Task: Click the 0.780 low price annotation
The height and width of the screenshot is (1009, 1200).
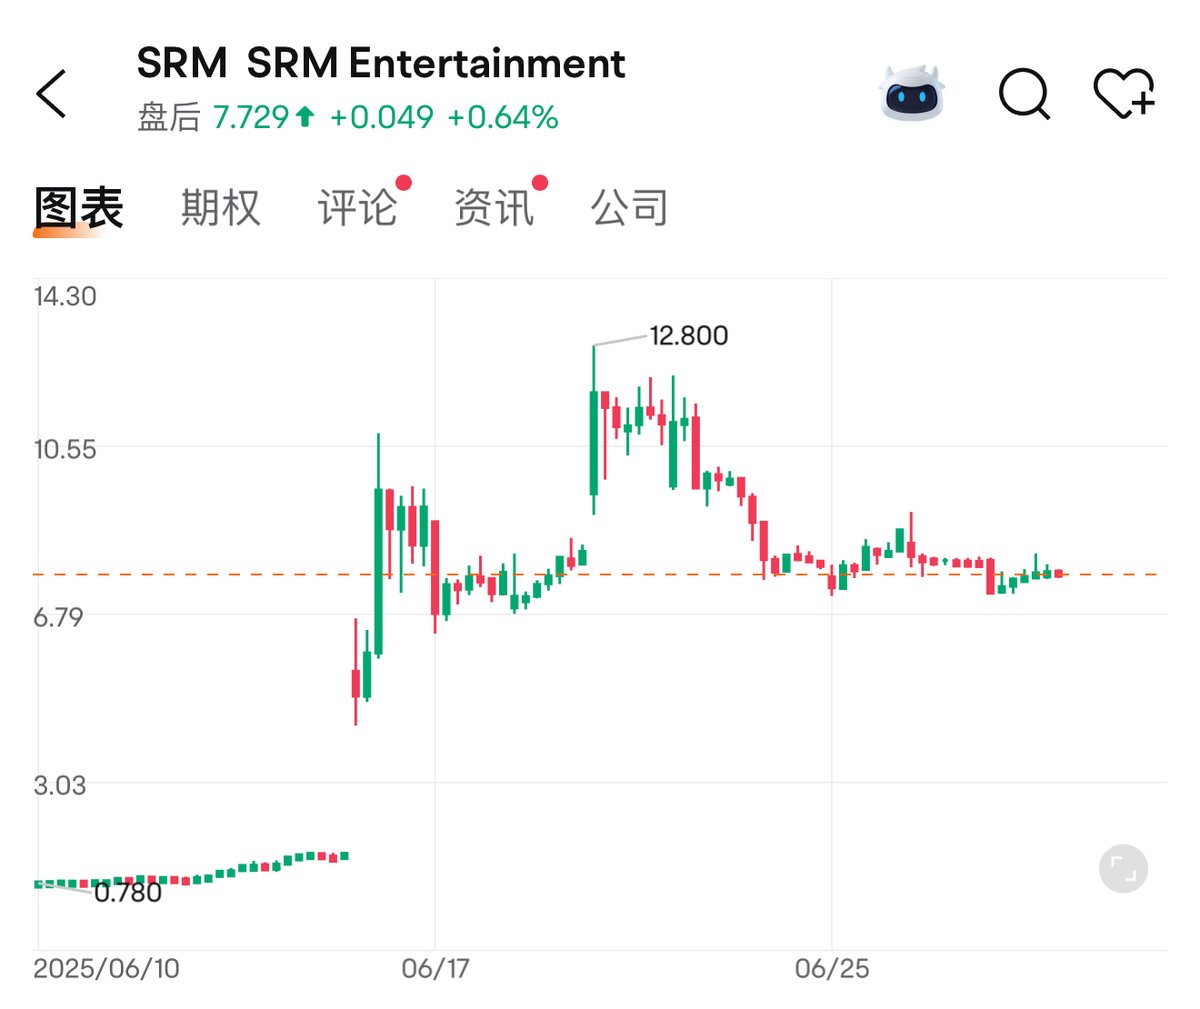Action: click(128, 893)
